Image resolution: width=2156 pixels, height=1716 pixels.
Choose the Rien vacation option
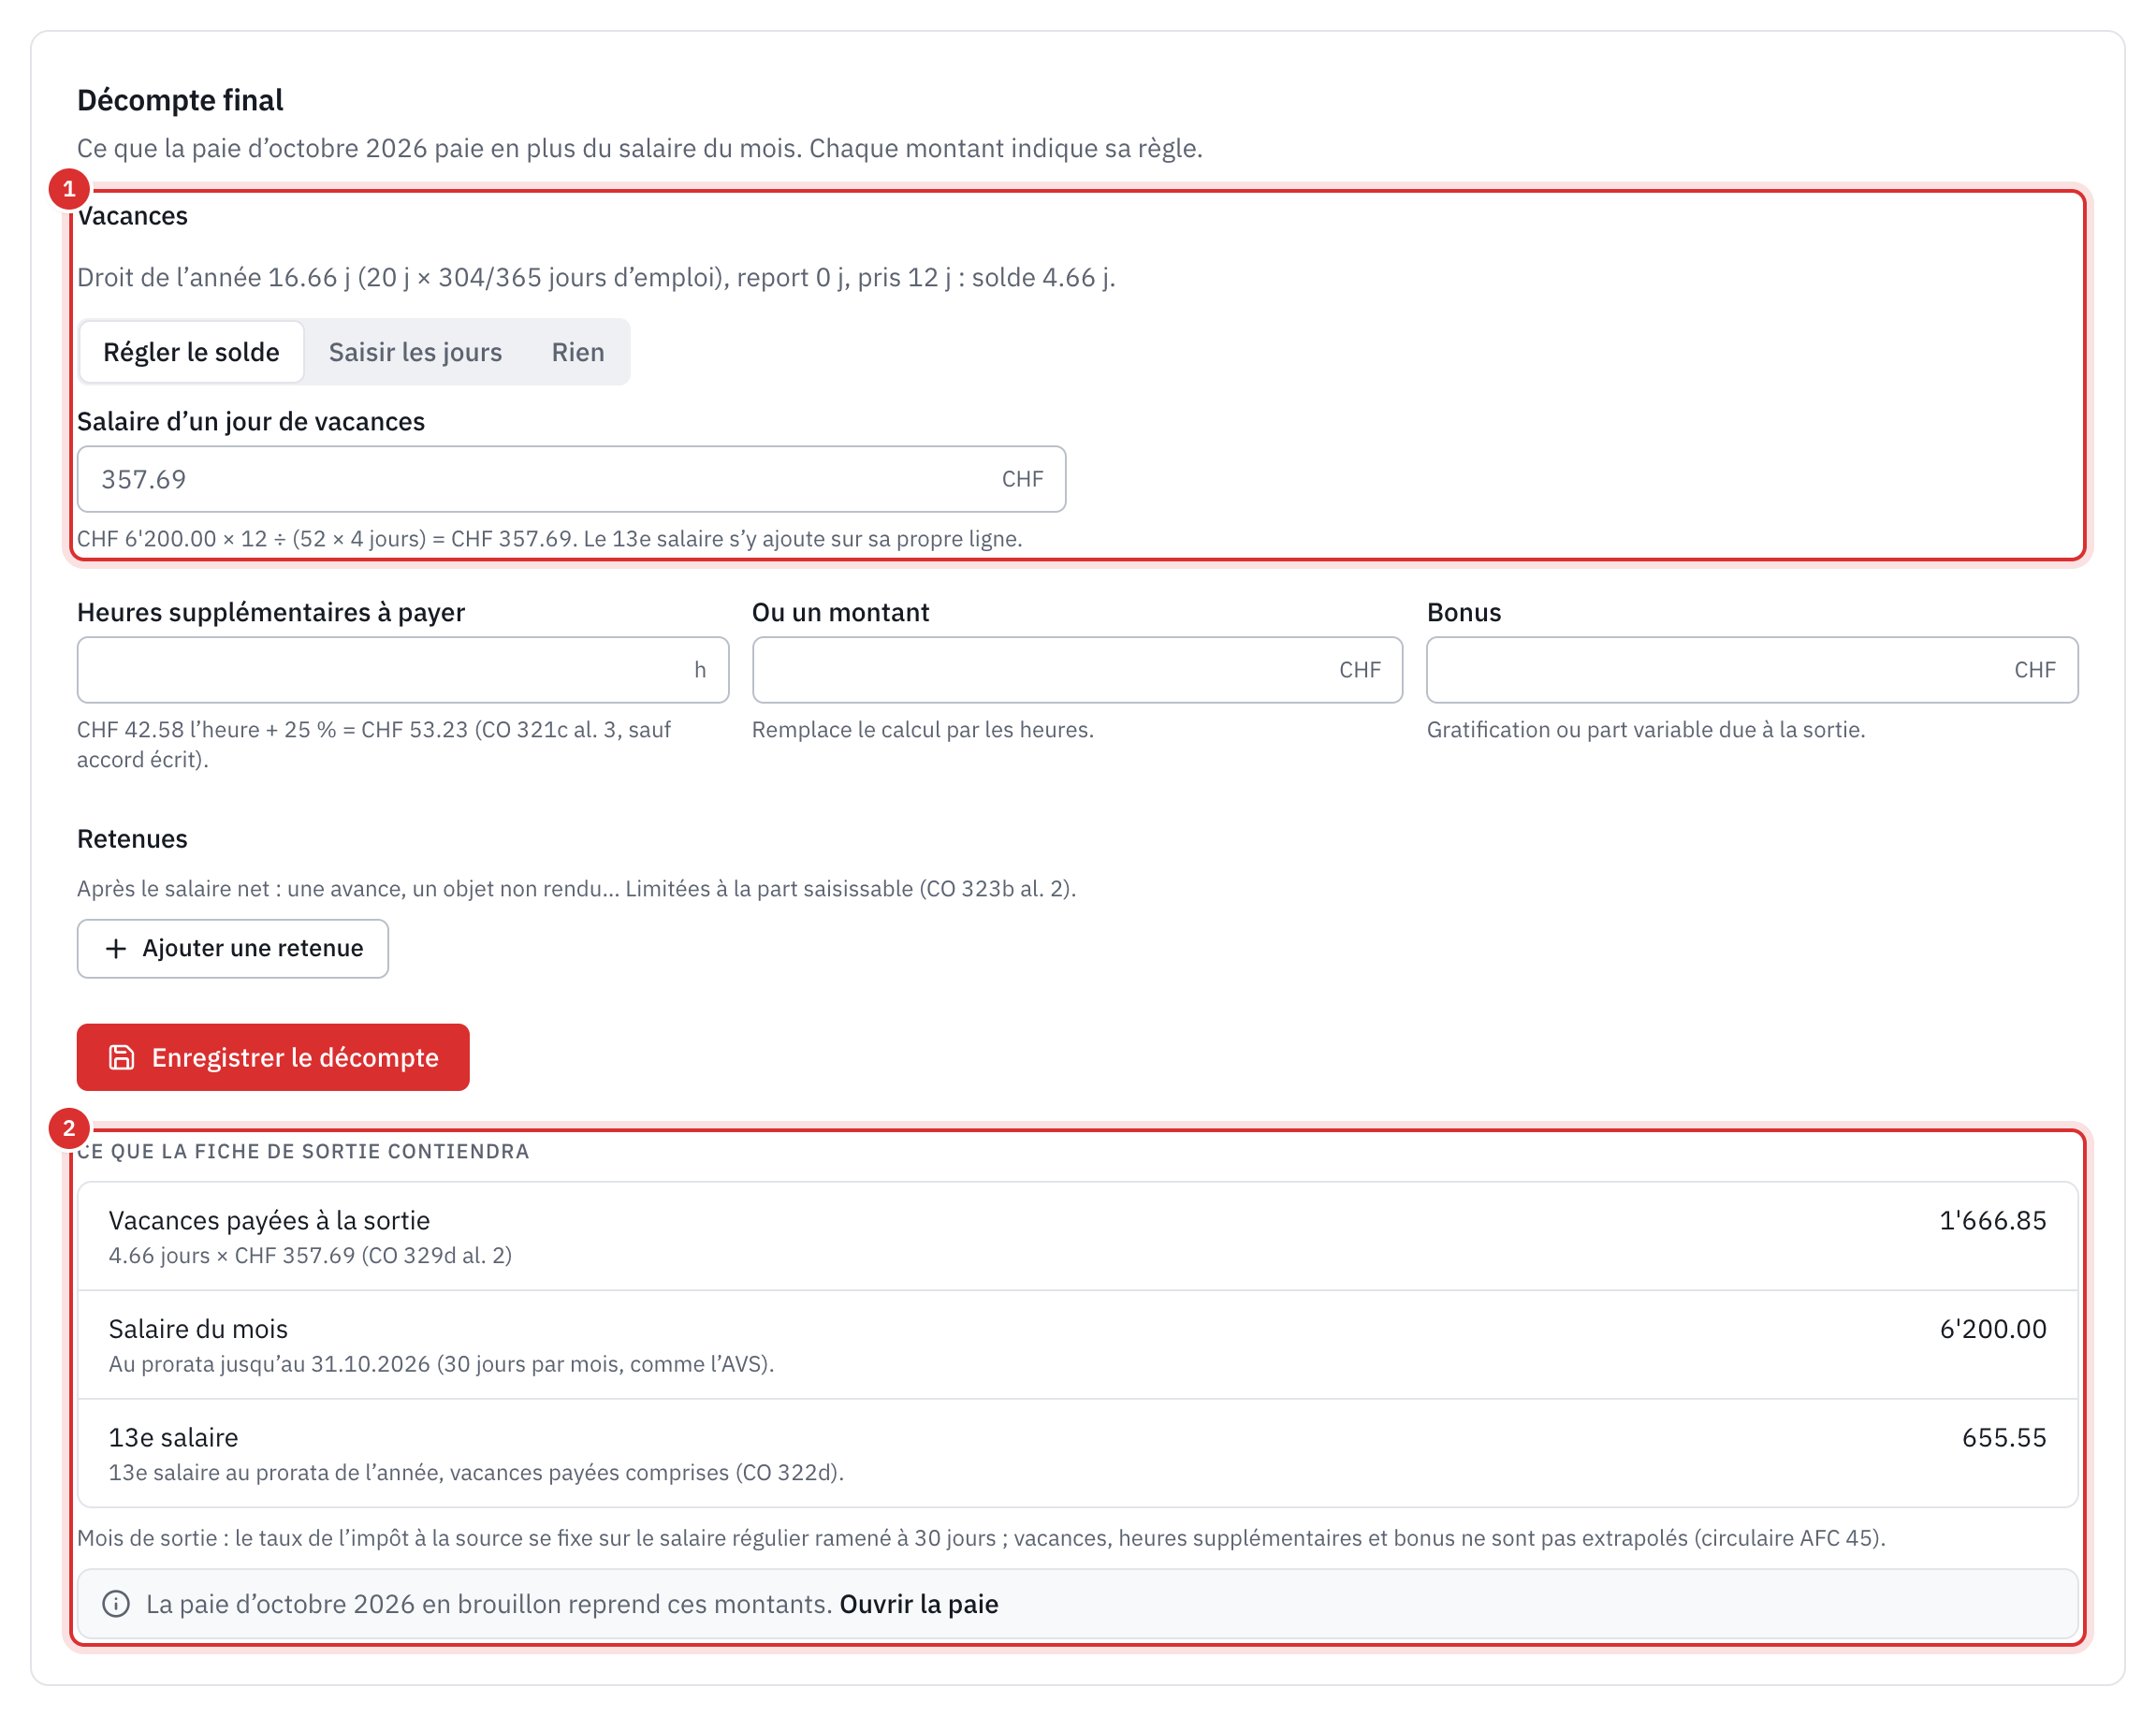coord(578,352)
